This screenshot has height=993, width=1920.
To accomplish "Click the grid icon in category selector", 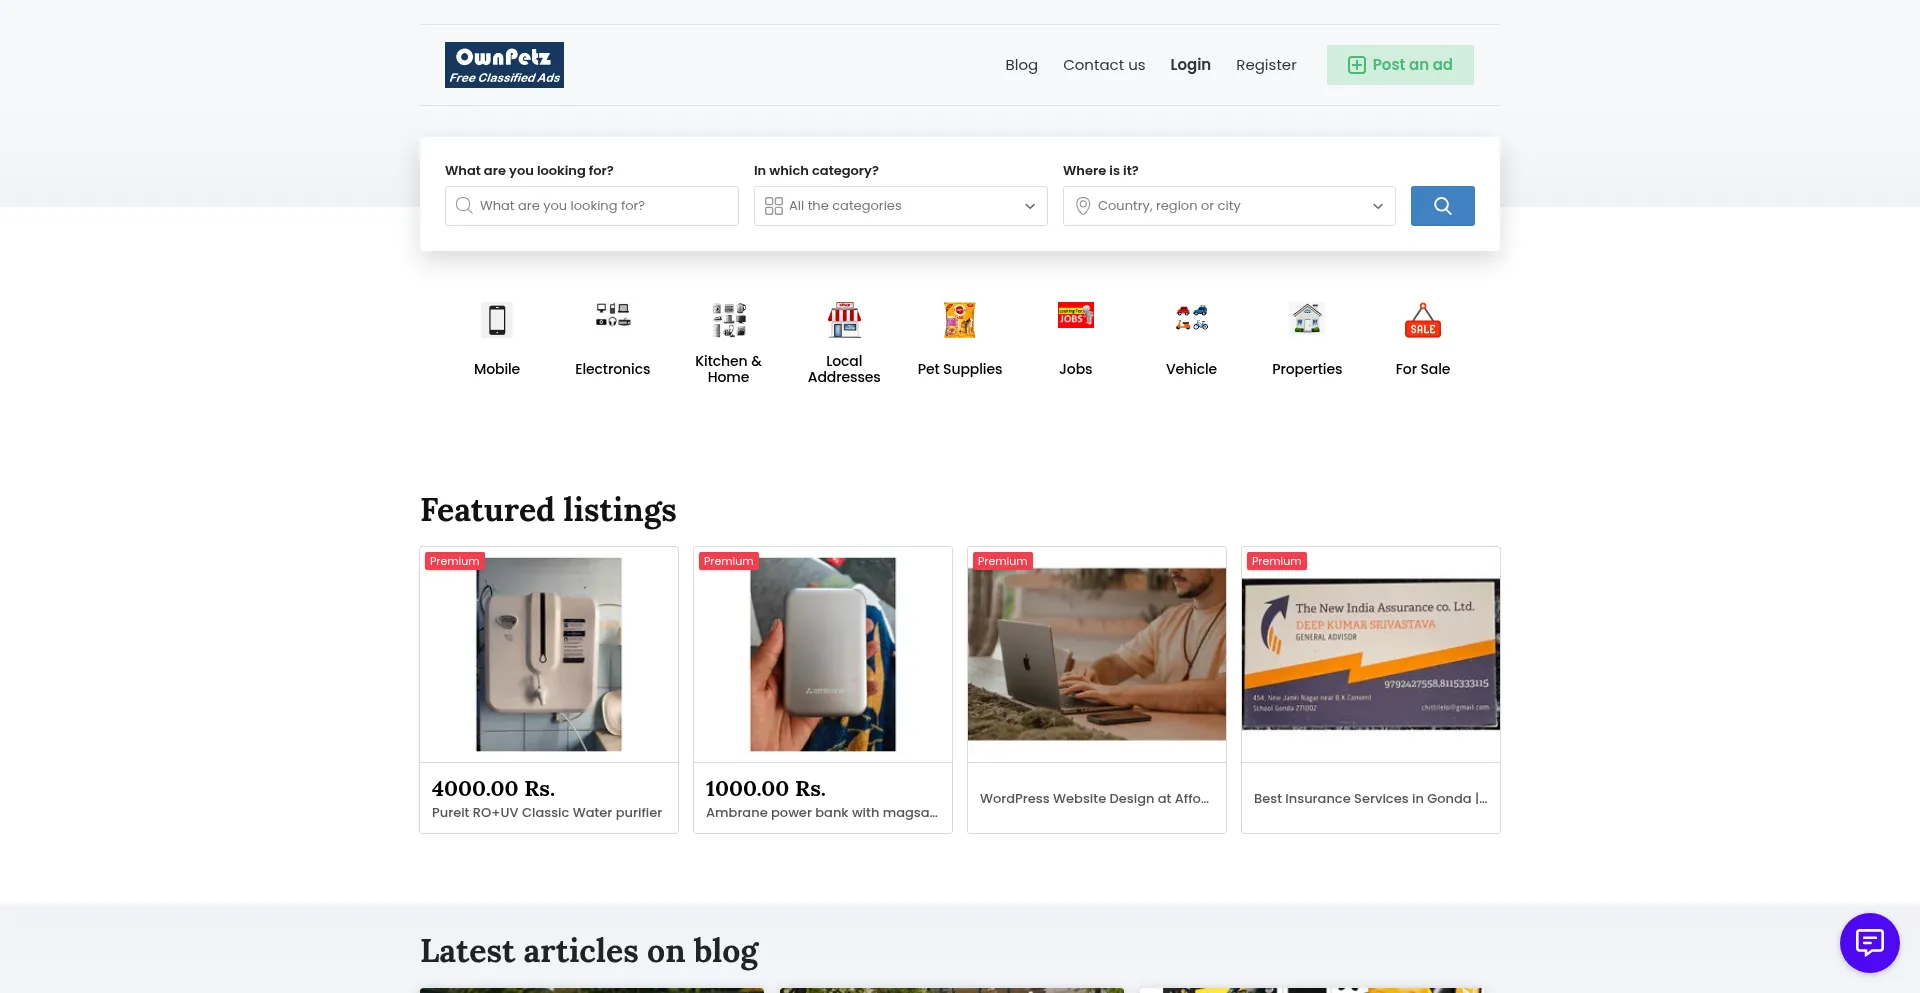I will tap(774, 206).
